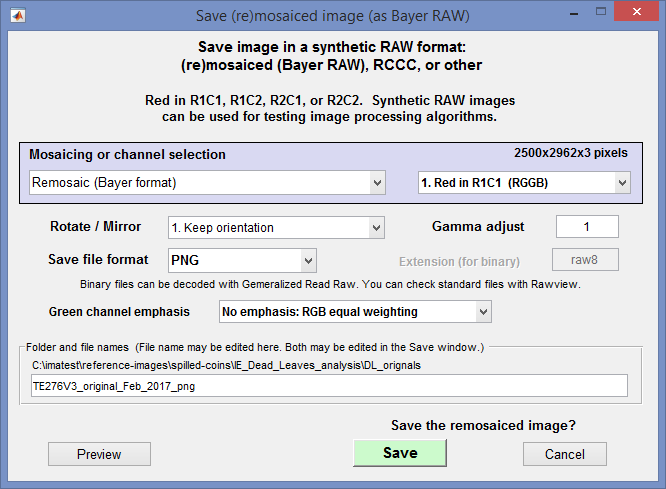This screenshot has width=666, height=489.
Task: Click the MATLAB icon in title bar
Action: click(x=18, y=16)
